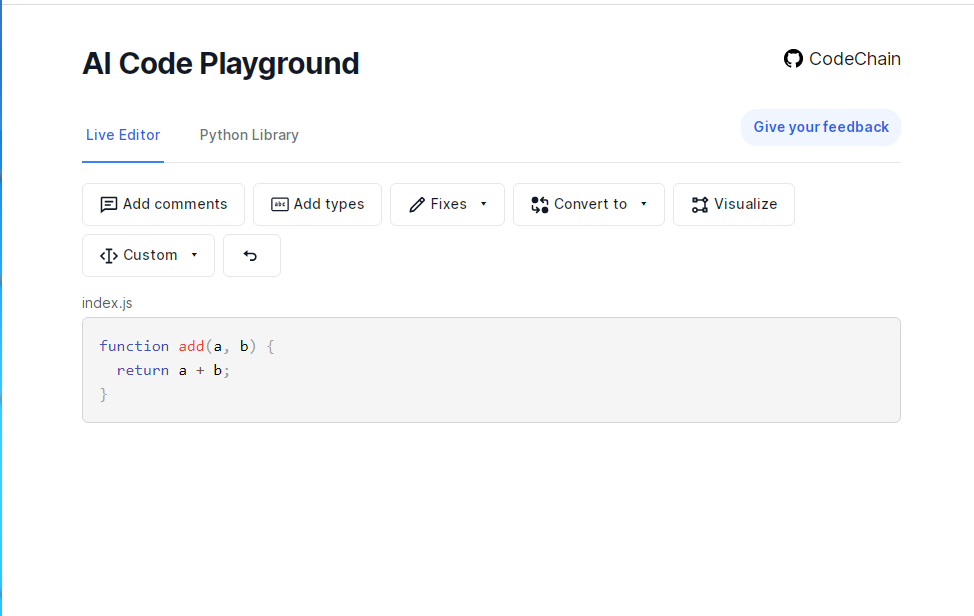Click the index.js file label
The height and width of the screenshot is (616, 974).
pyautogui.click(x=106, y=302)
